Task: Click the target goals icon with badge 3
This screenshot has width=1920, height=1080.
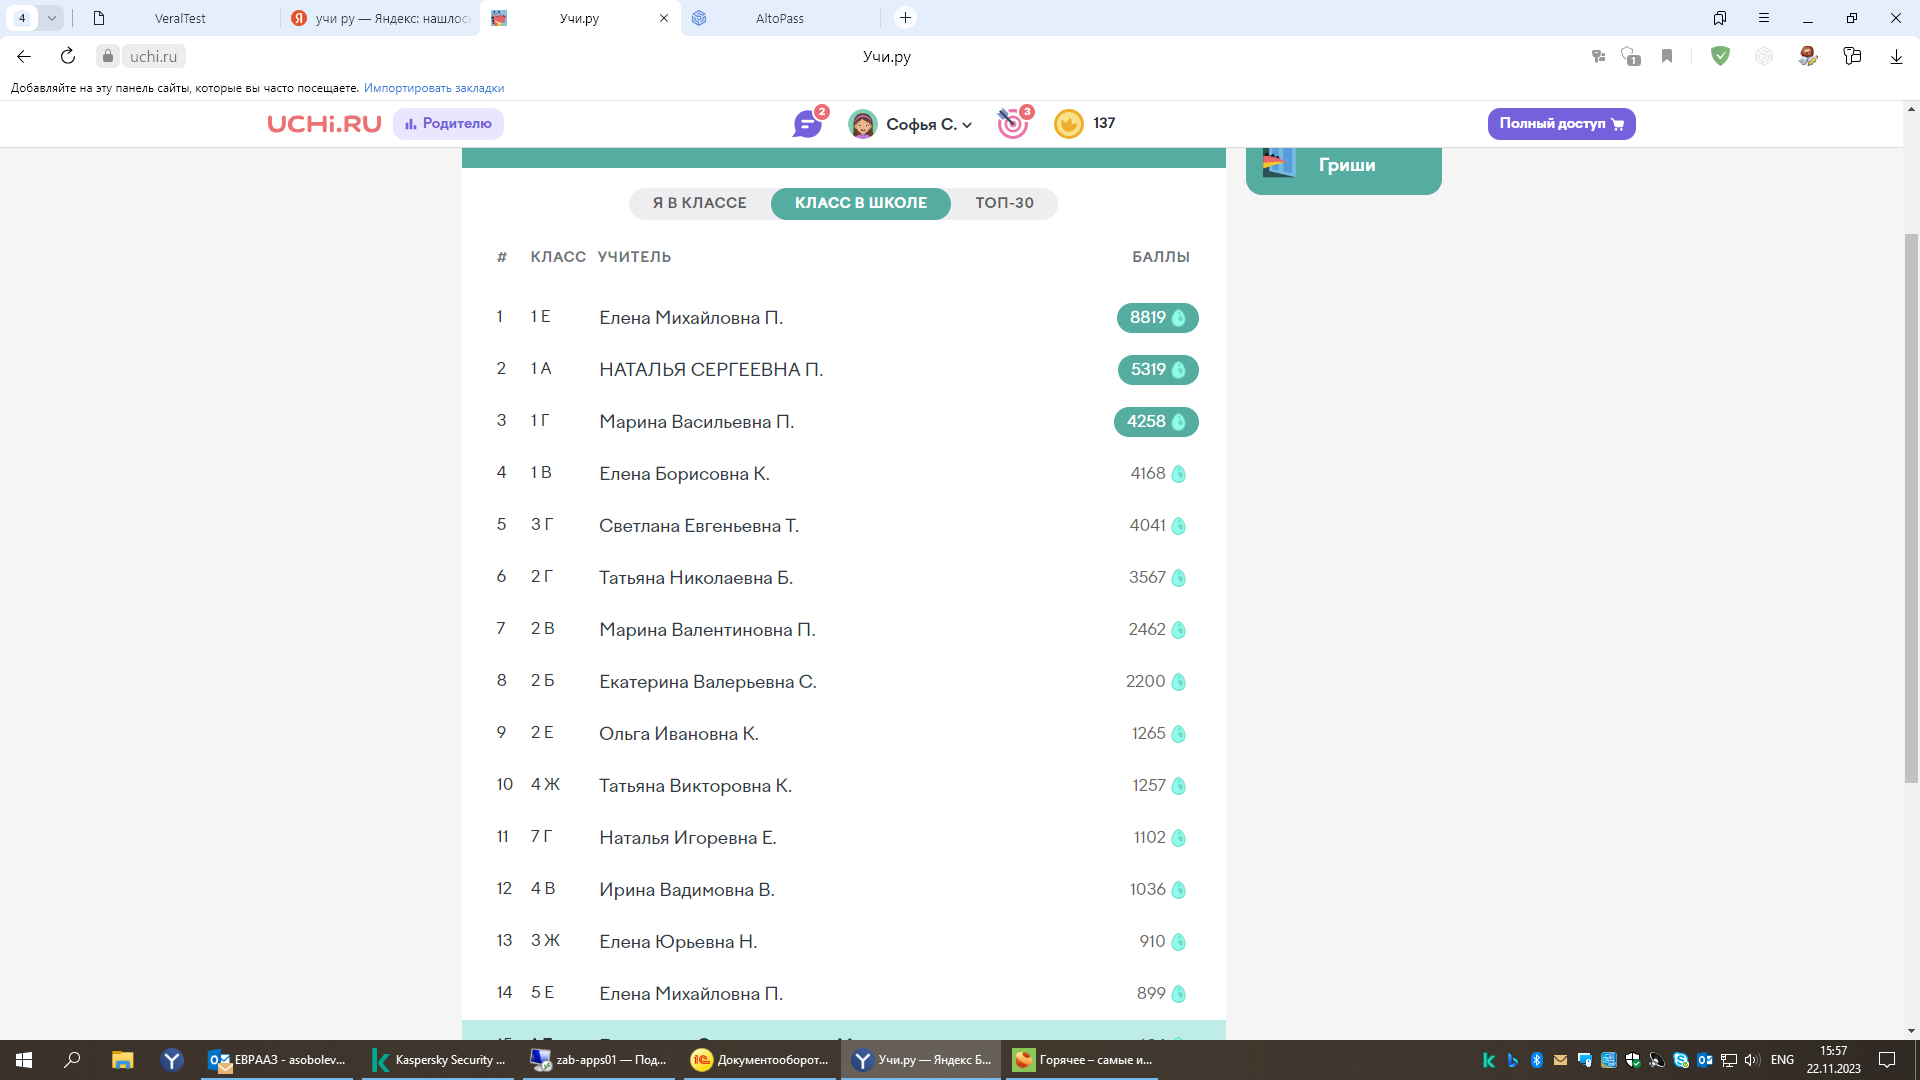Action: (x=1013, y=124)
